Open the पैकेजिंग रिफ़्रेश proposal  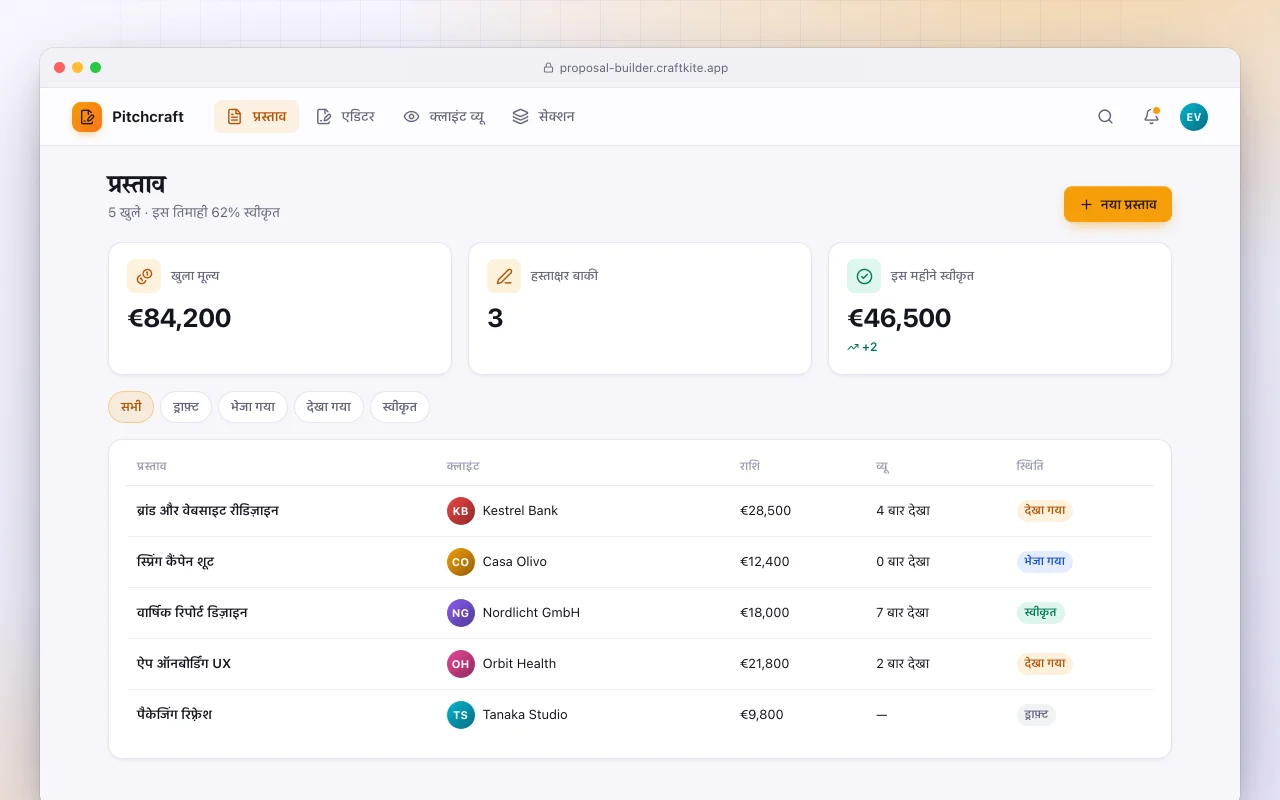[174, 715]
